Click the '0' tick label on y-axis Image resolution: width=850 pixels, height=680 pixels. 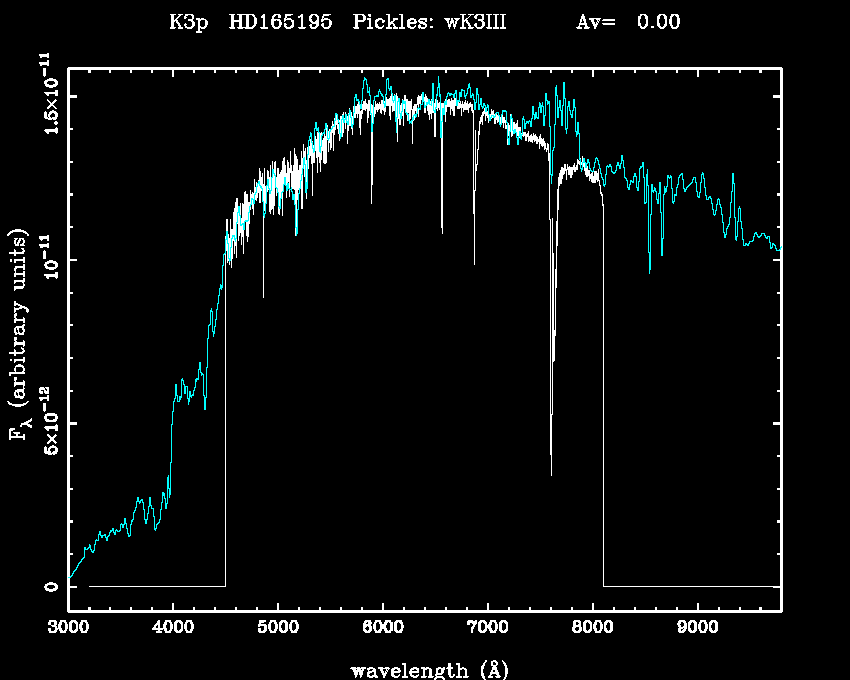pyautogui.click(x=49, y=586)
